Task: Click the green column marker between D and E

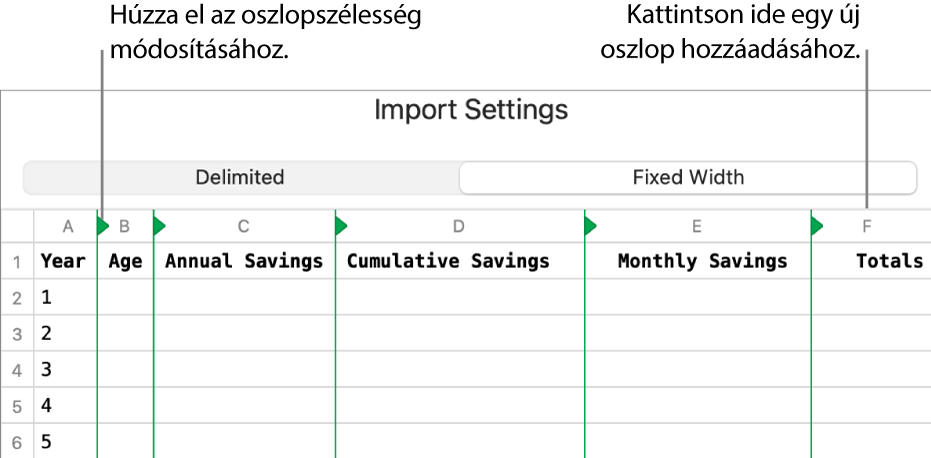Action: 589,227
